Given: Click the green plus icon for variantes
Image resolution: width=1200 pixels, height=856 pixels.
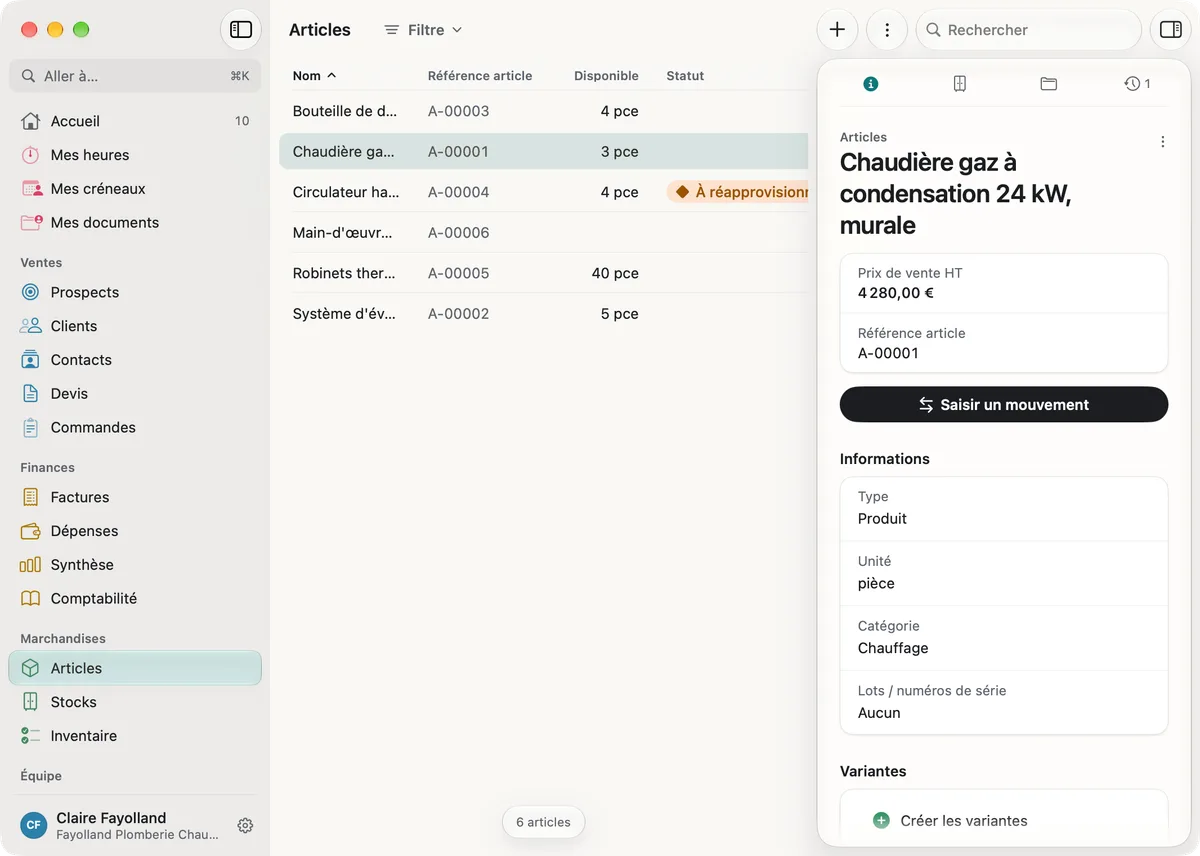Looking at the screenshot, I should coord(881,820).
